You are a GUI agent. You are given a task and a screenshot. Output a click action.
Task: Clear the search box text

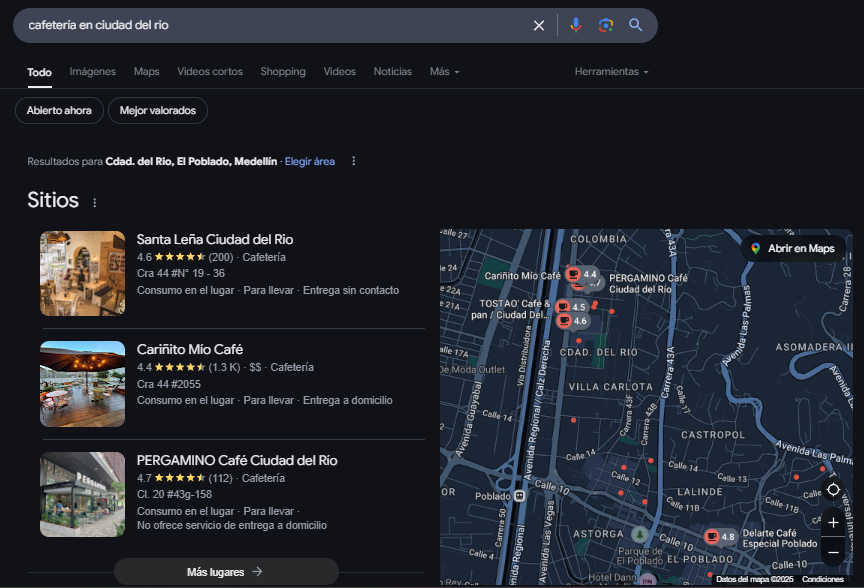pos(539,25)
